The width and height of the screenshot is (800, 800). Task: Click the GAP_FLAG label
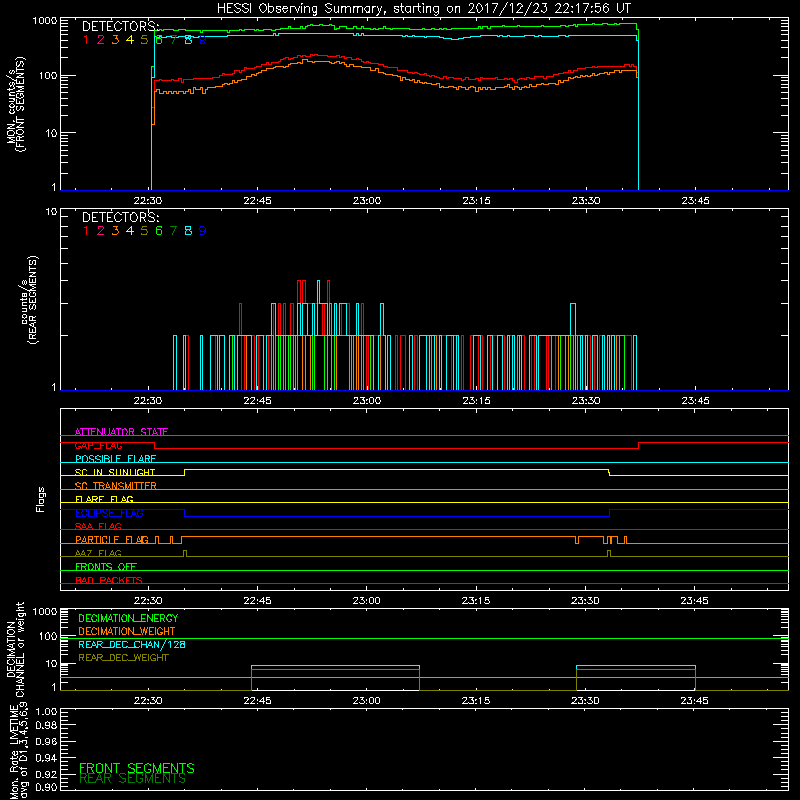point(98,445)
